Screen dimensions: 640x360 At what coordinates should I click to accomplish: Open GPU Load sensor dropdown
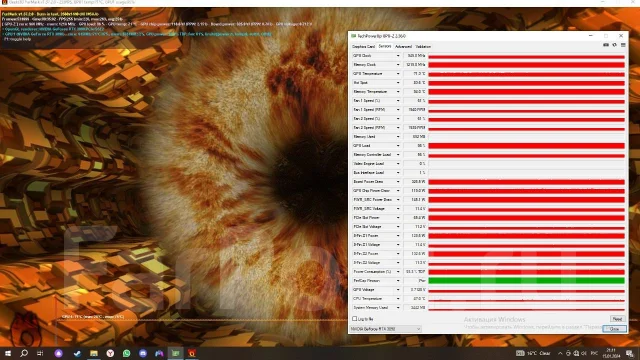pos(398,145)
